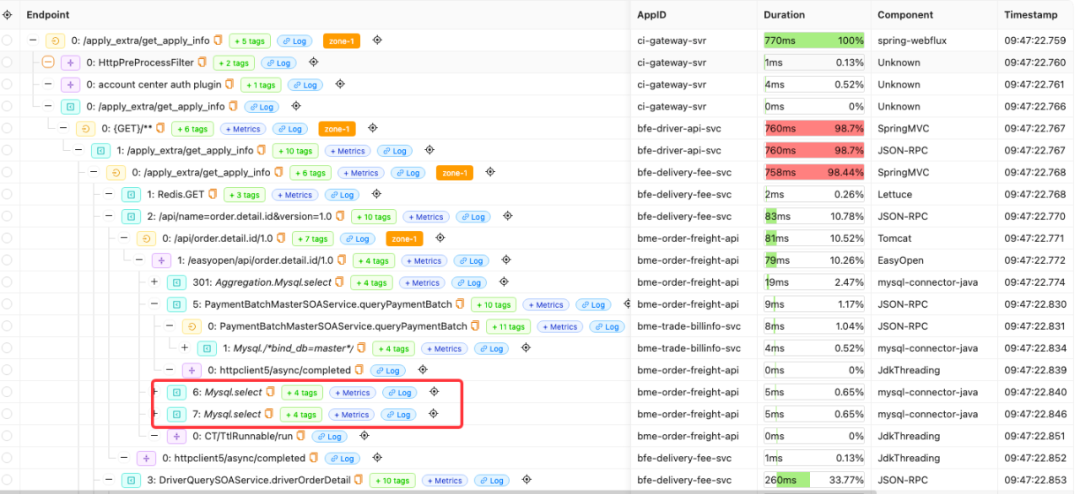Expand the 301: Aggregation.Mysql.select node
Viewport: 1080px width, 494px height.
(x=154, y=282)
